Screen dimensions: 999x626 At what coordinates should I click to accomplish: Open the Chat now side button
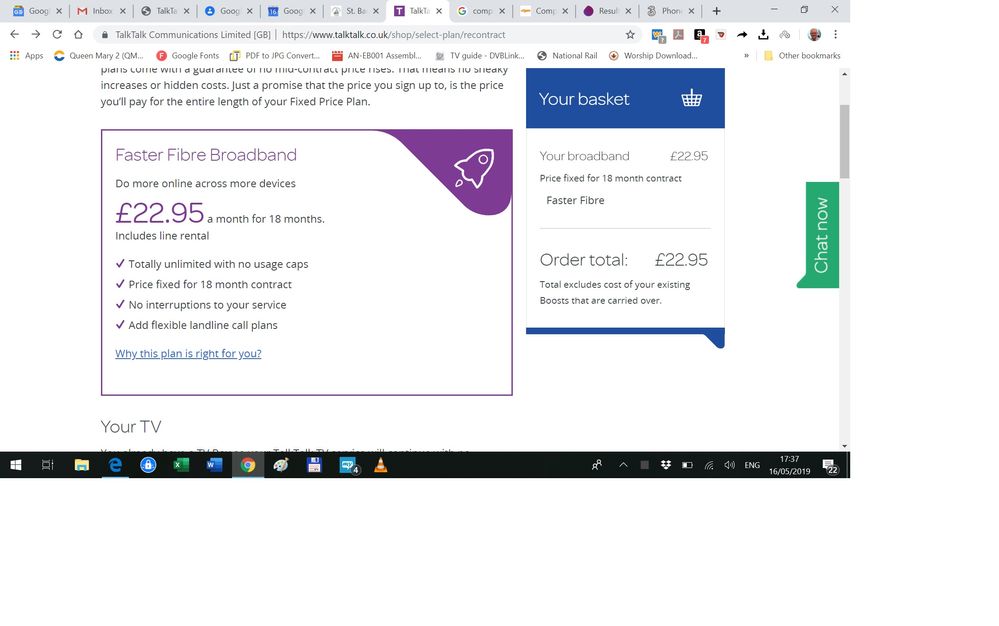coord(821,235)
